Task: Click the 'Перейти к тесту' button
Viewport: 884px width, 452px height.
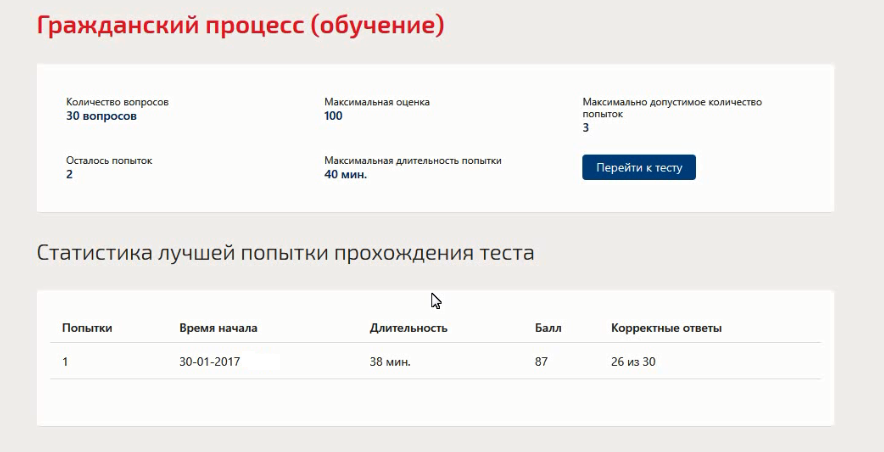Action: pos(639,167)
